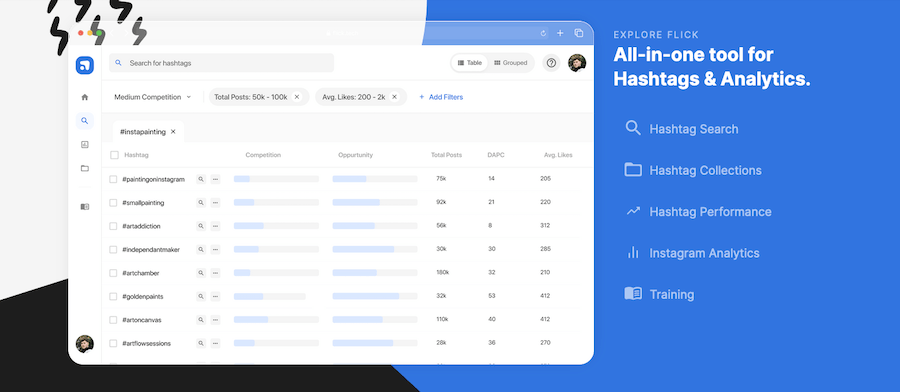Click the #artchamber hashtag name

pyautogui.click(x=141, y=273)
